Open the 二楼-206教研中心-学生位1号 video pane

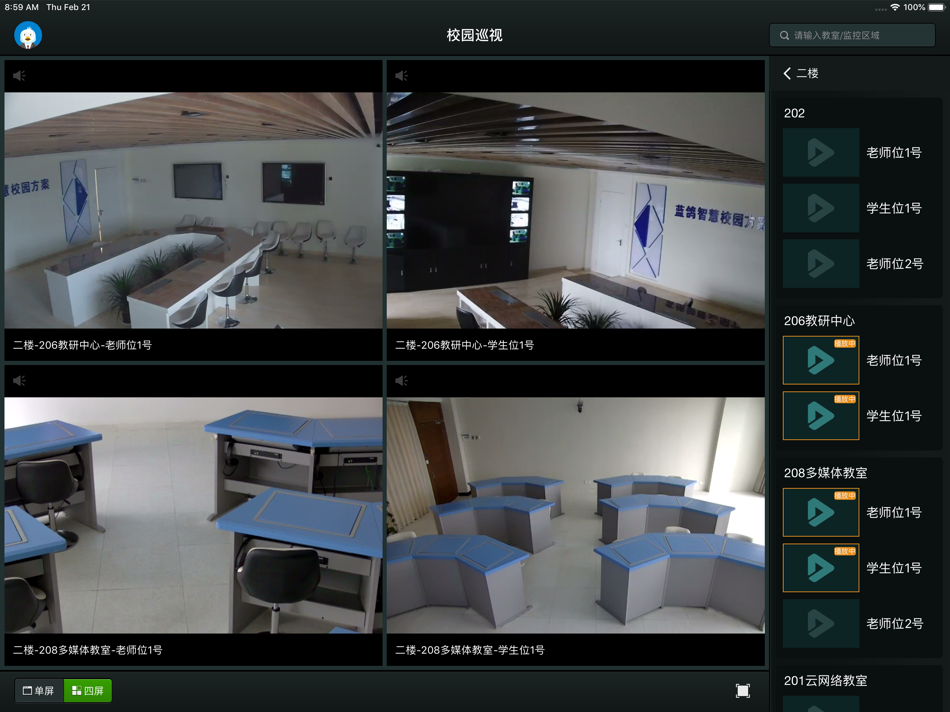point(576,210)
